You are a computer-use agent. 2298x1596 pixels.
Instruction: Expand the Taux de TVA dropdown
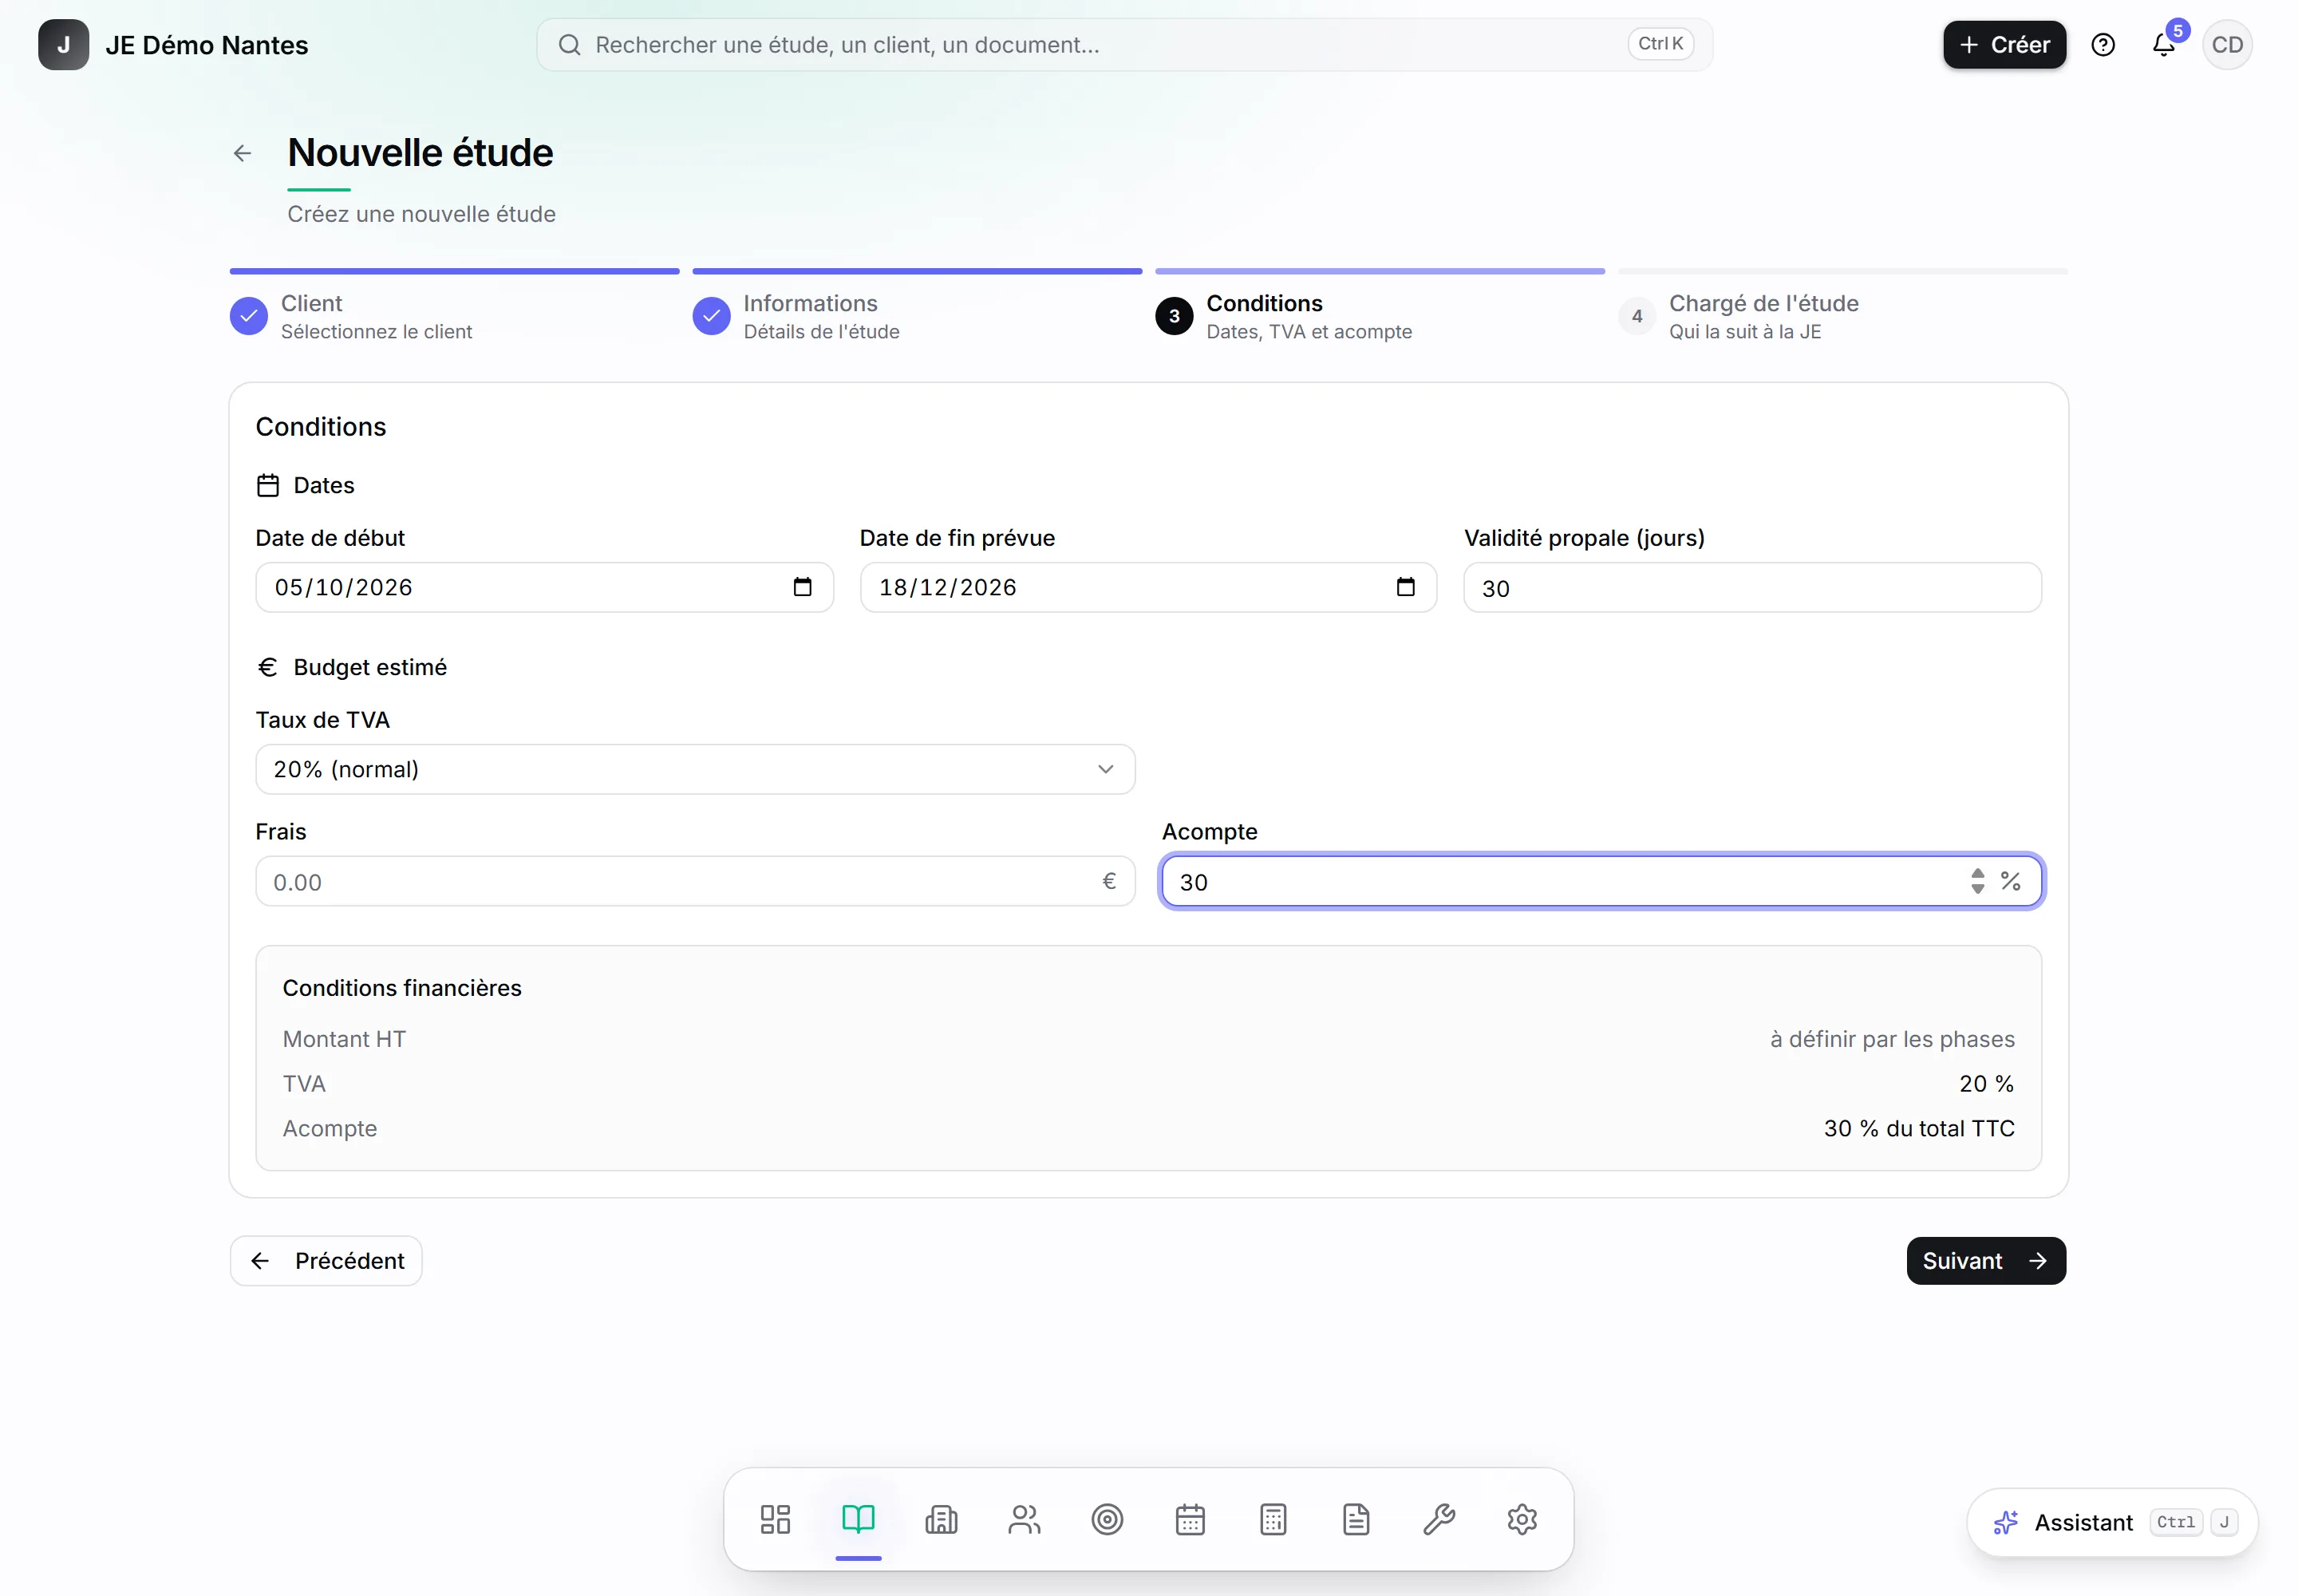tap(695, 769)
